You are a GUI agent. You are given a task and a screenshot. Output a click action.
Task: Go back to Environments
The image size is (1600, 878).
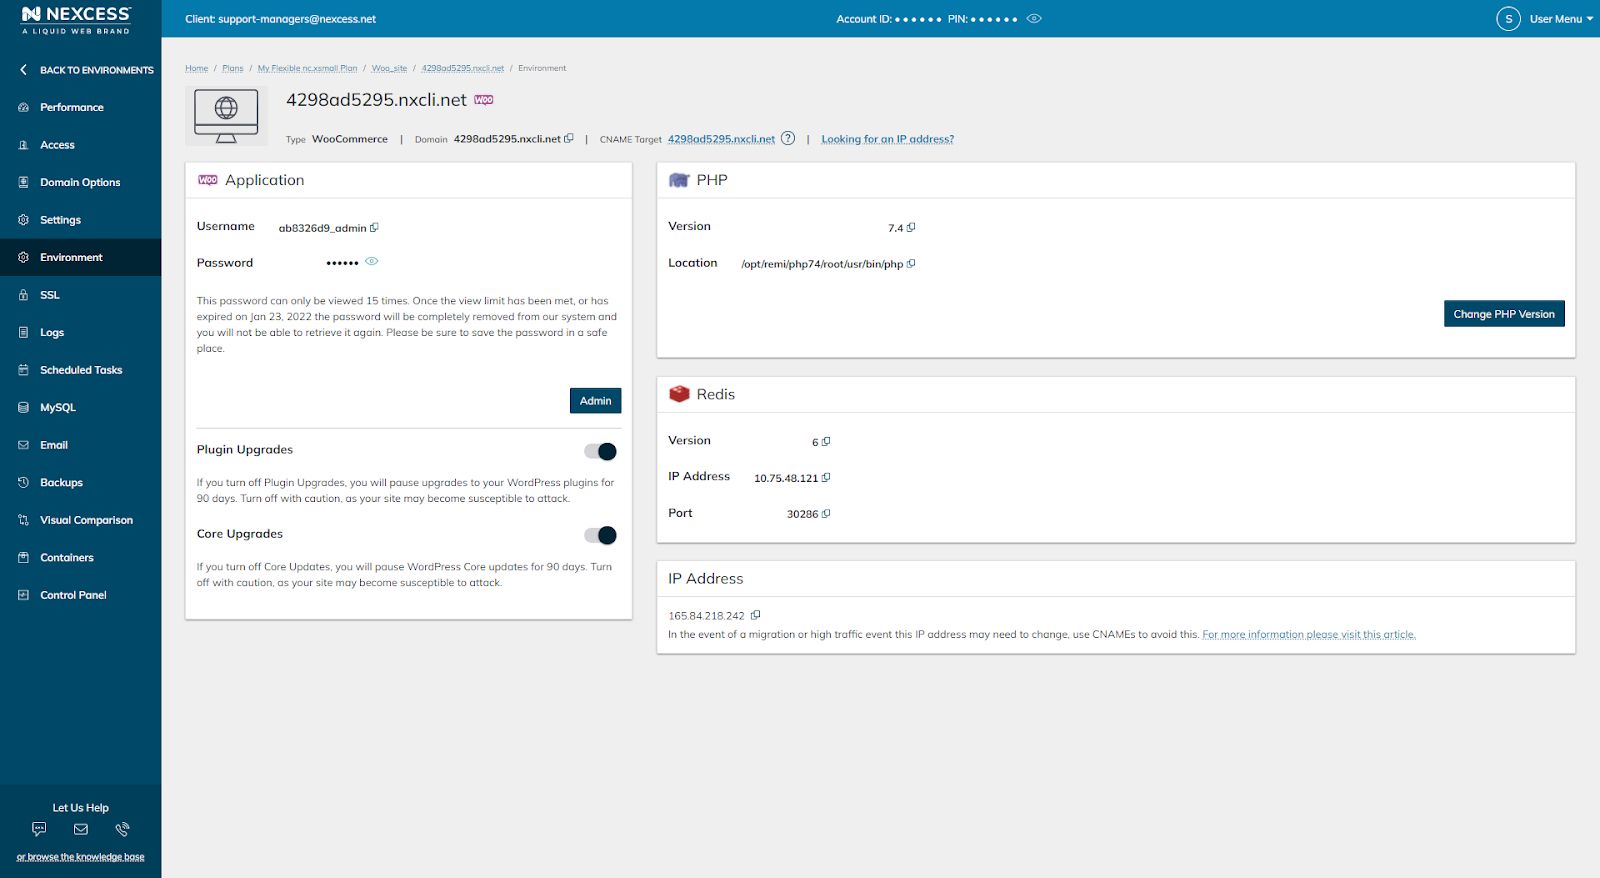pos(86,70)
